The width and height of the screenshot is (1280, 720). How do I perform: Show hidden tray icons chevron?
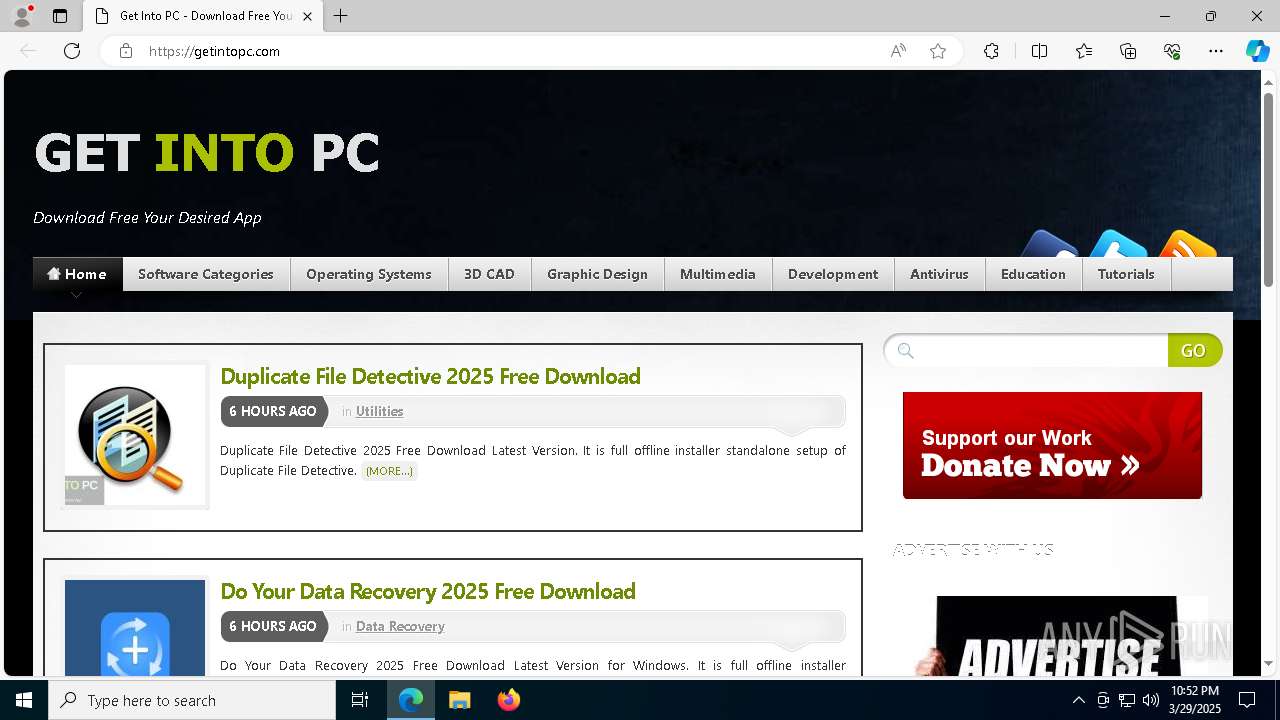1078,700
